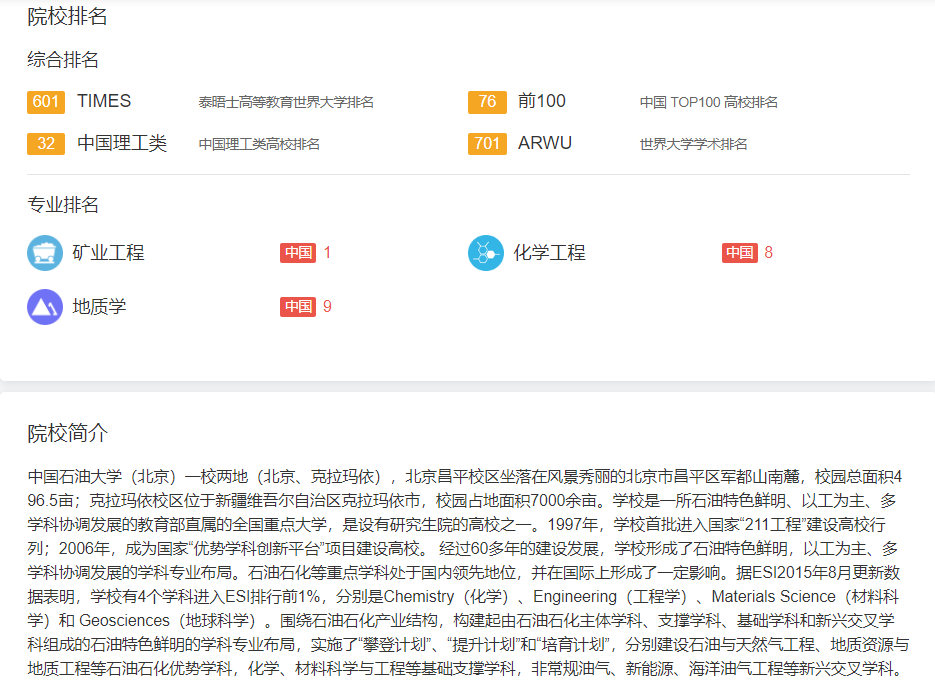This screenshot has height=681, width=935.
Task: Click the 专业排名 subheading
Action: [x=63, y=205]
